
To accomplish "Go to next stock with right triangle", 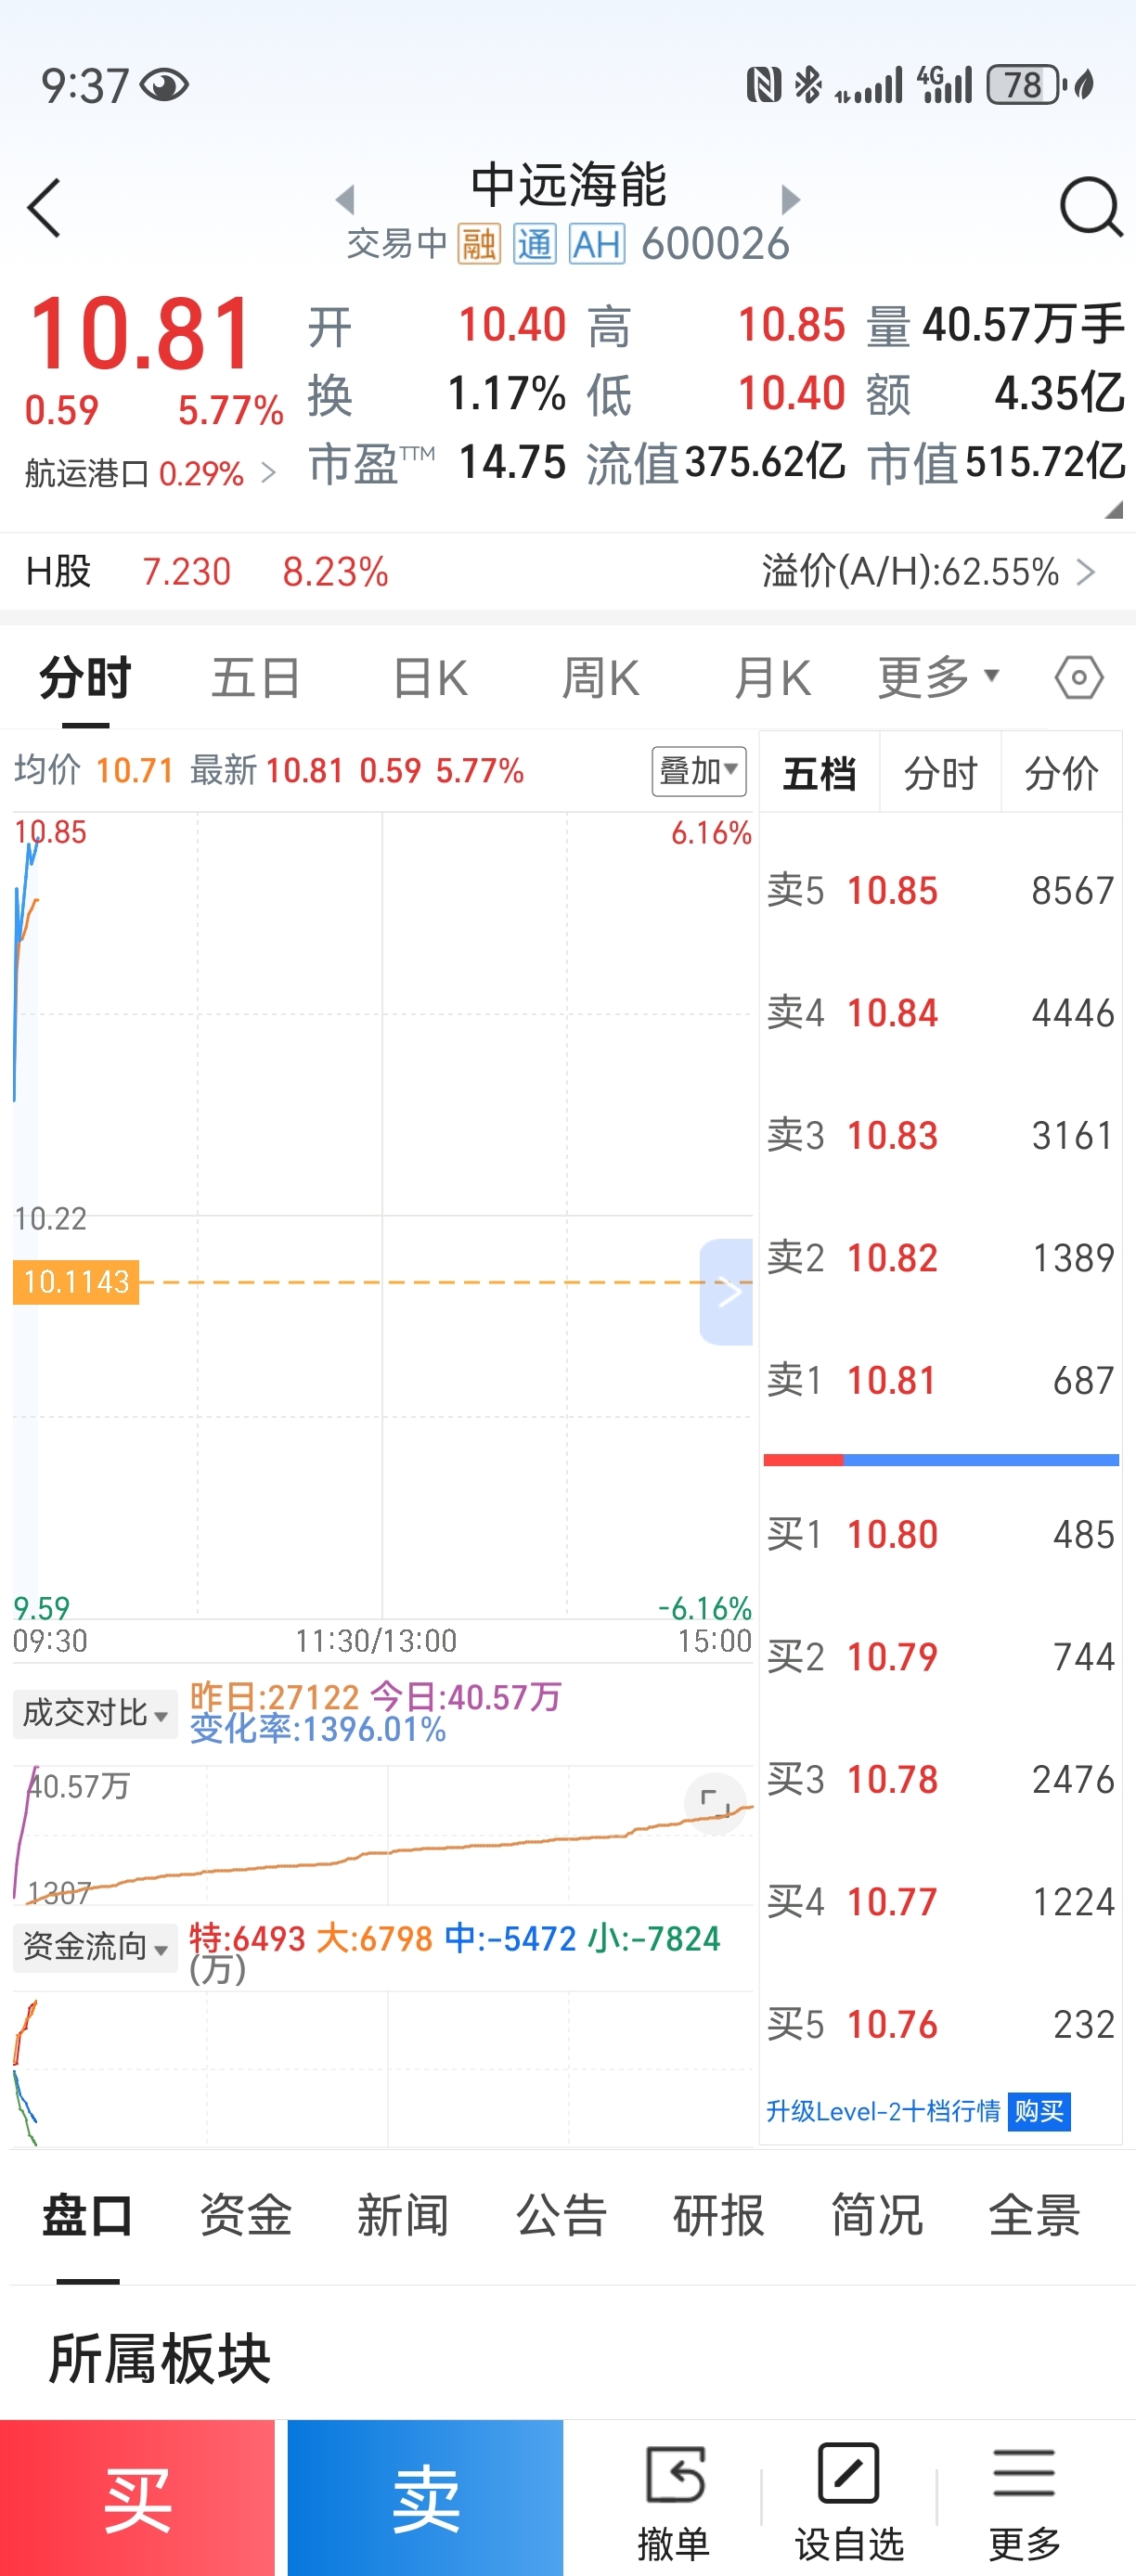I will coord(790,199).
